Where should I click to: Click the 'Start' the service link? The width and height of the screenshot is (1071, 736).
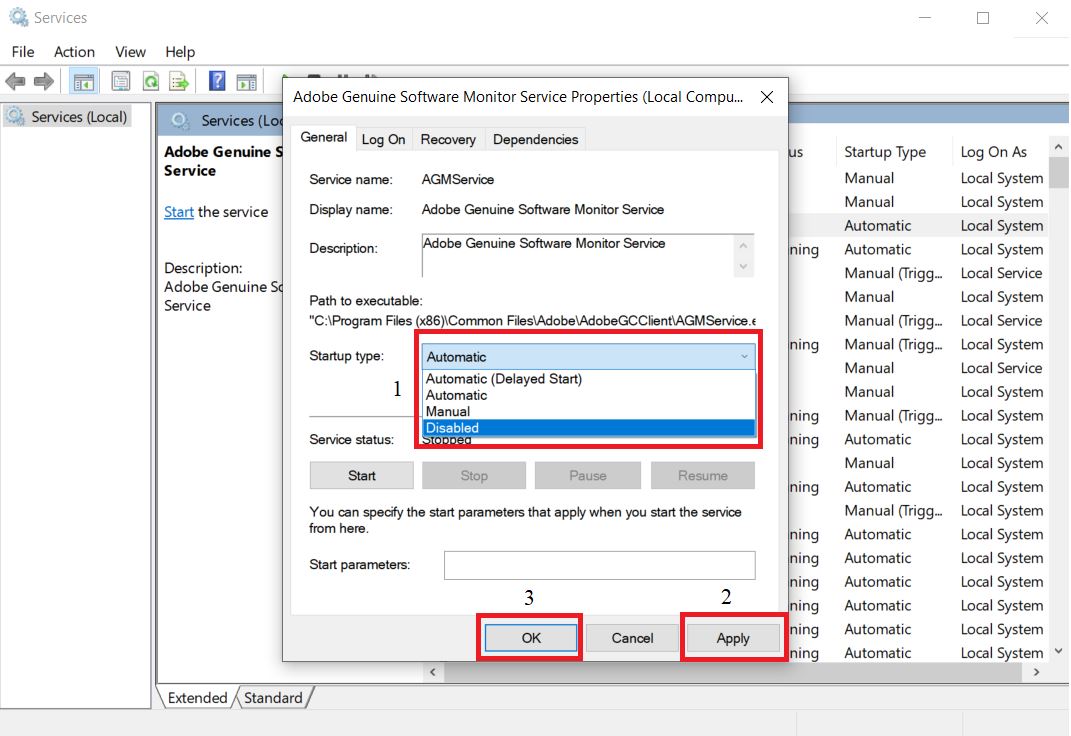(x=179, y=212)
